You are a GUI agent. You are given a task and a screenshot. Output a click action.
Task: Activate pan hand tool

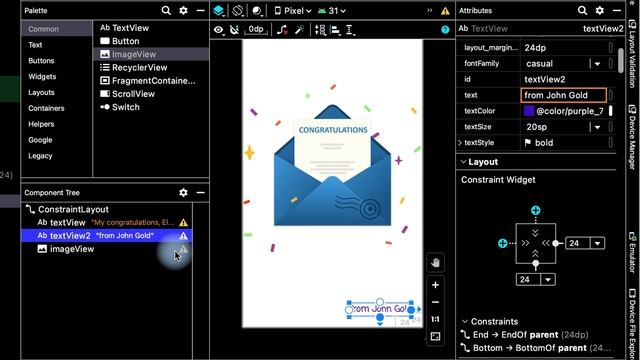[436, 263]
